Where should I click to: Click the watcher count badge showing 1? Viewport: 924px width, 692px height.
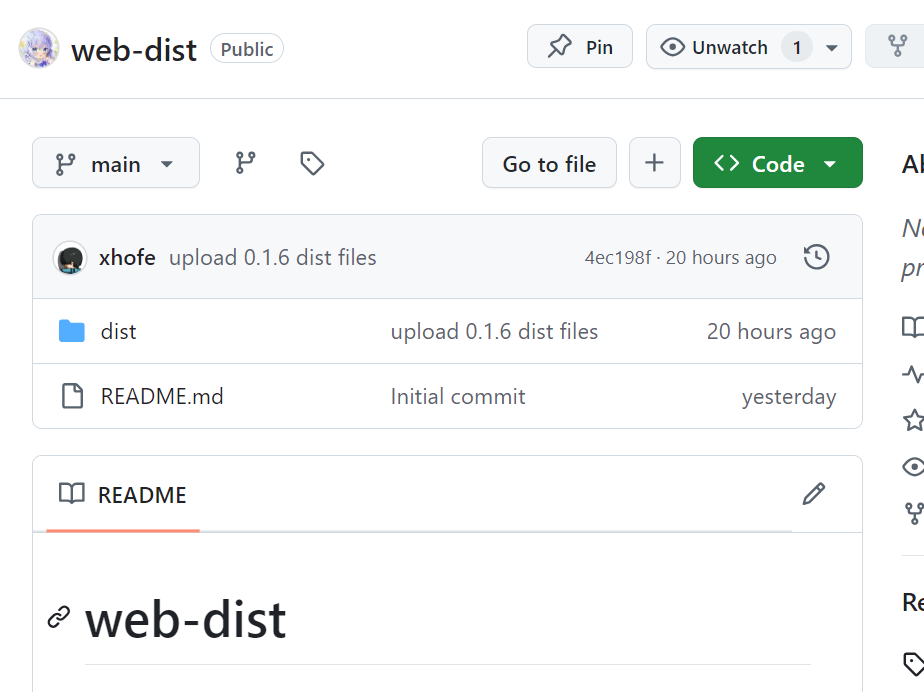[x=797, y=47]
